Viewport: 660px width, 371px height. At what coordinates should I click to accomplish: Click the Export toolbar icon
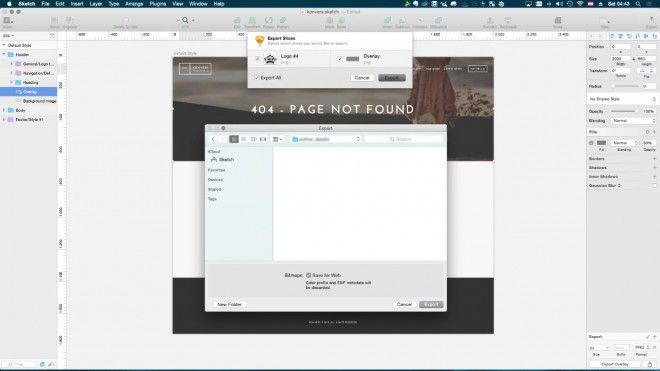tap(651, 20)
